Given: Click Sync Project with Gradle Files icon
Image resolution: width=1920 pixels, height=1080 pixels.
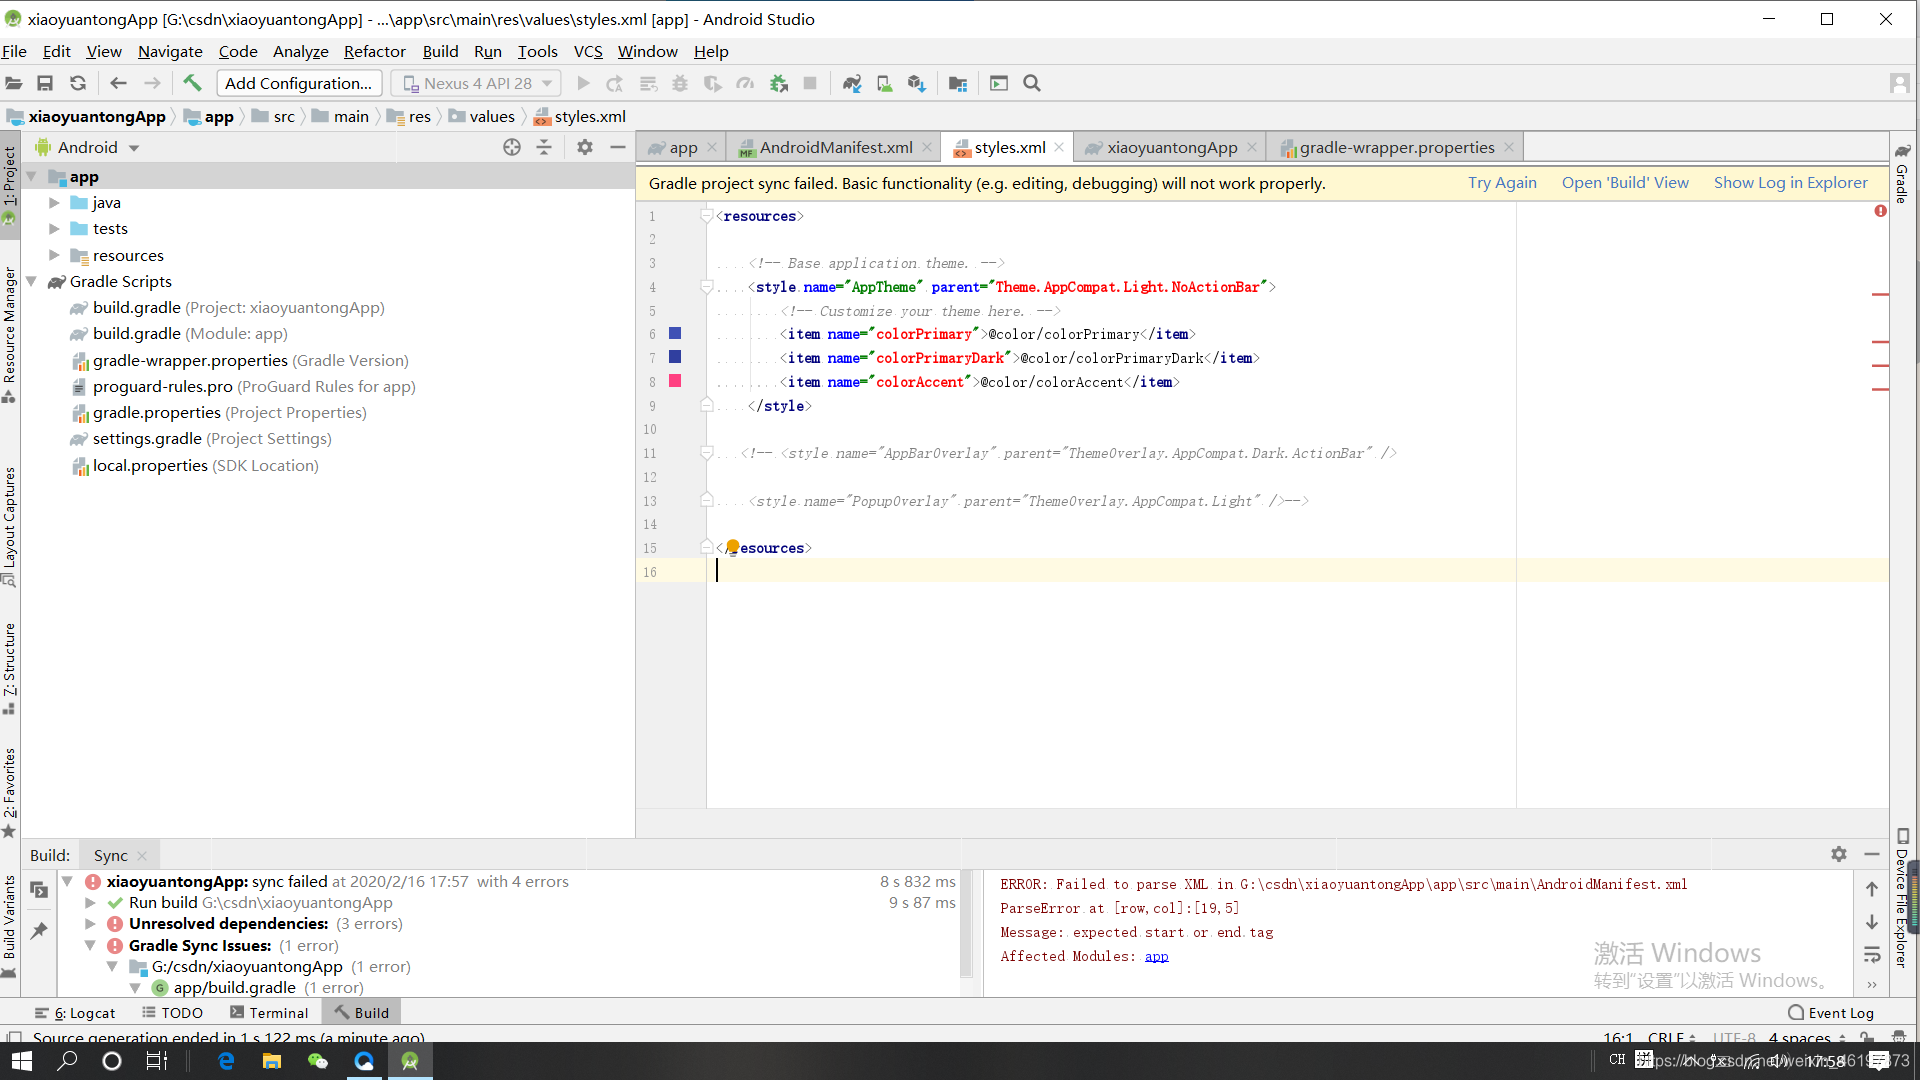Looking at the screenshot, I should coord(851,83).
